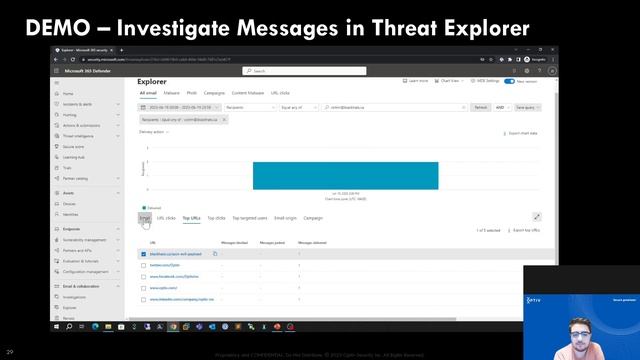Switch to the Content Malware tab
This screenshot has width=640, height=360.
248,93
